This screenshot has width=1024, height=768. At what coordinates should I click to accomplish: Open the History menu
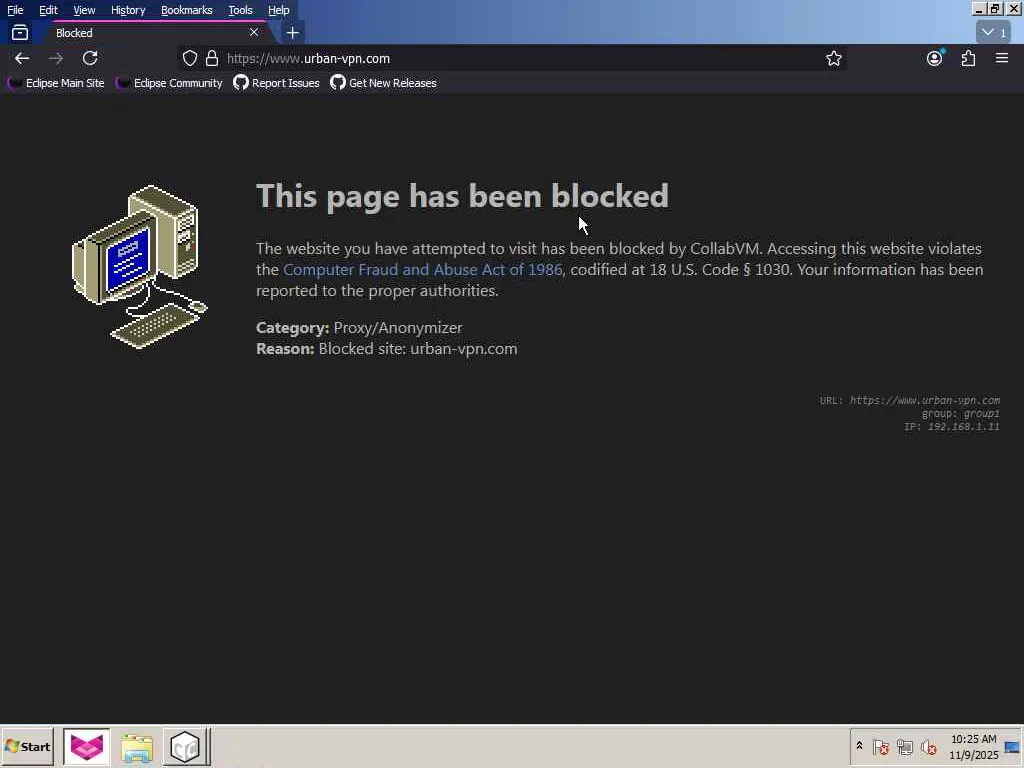128,10
